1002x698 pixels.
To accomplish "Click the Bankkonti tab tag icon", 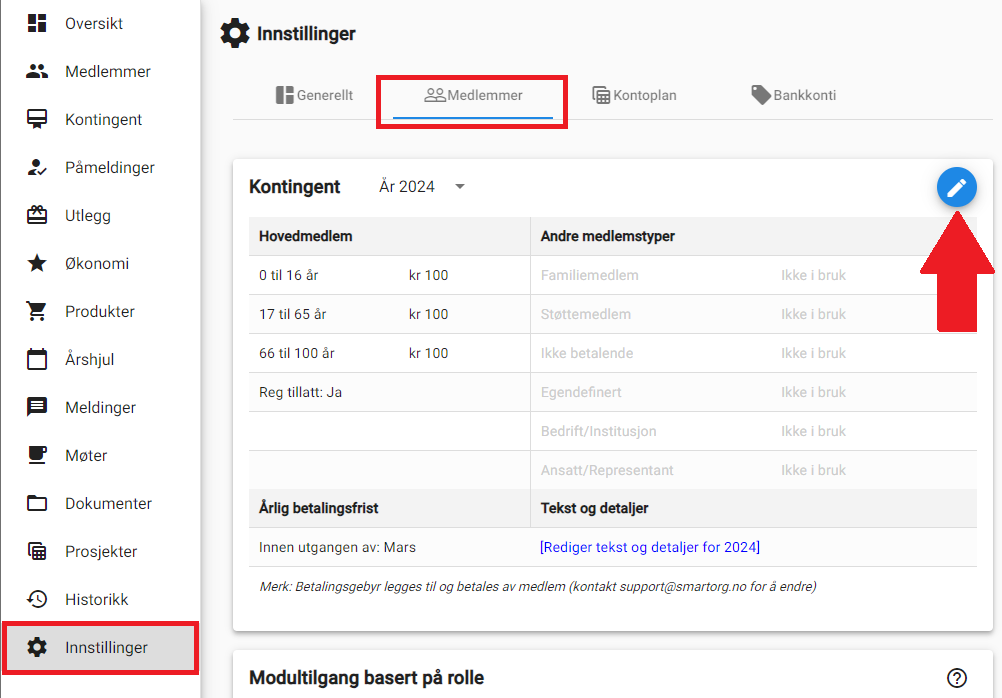I will coord(760,95).
